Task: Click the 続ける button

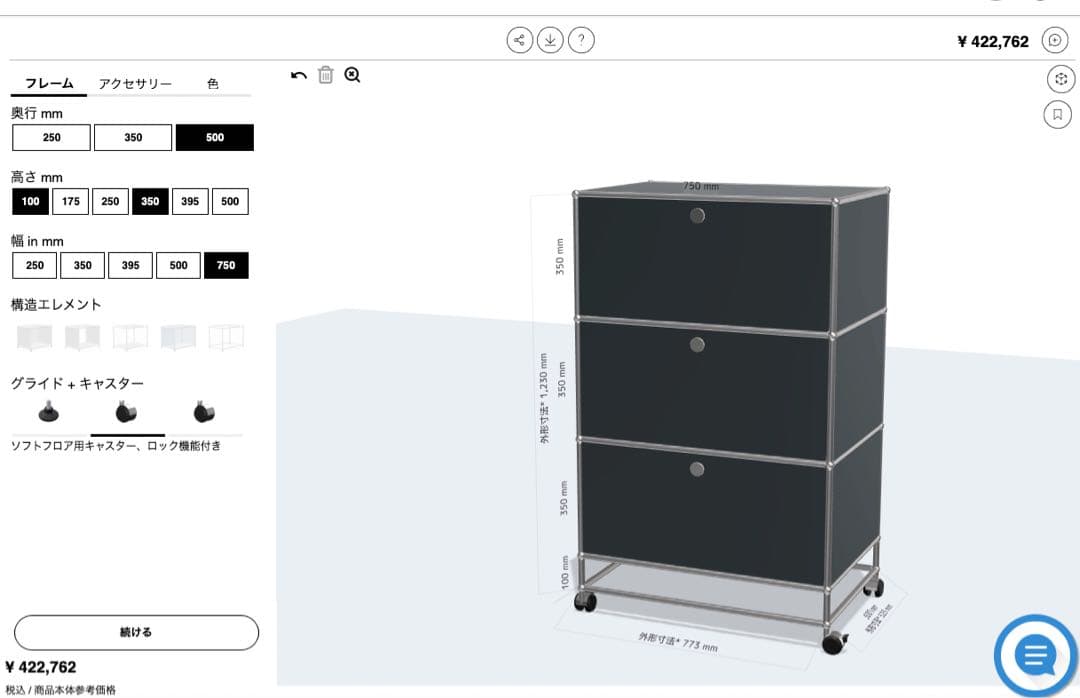Action: pos(136,633)
